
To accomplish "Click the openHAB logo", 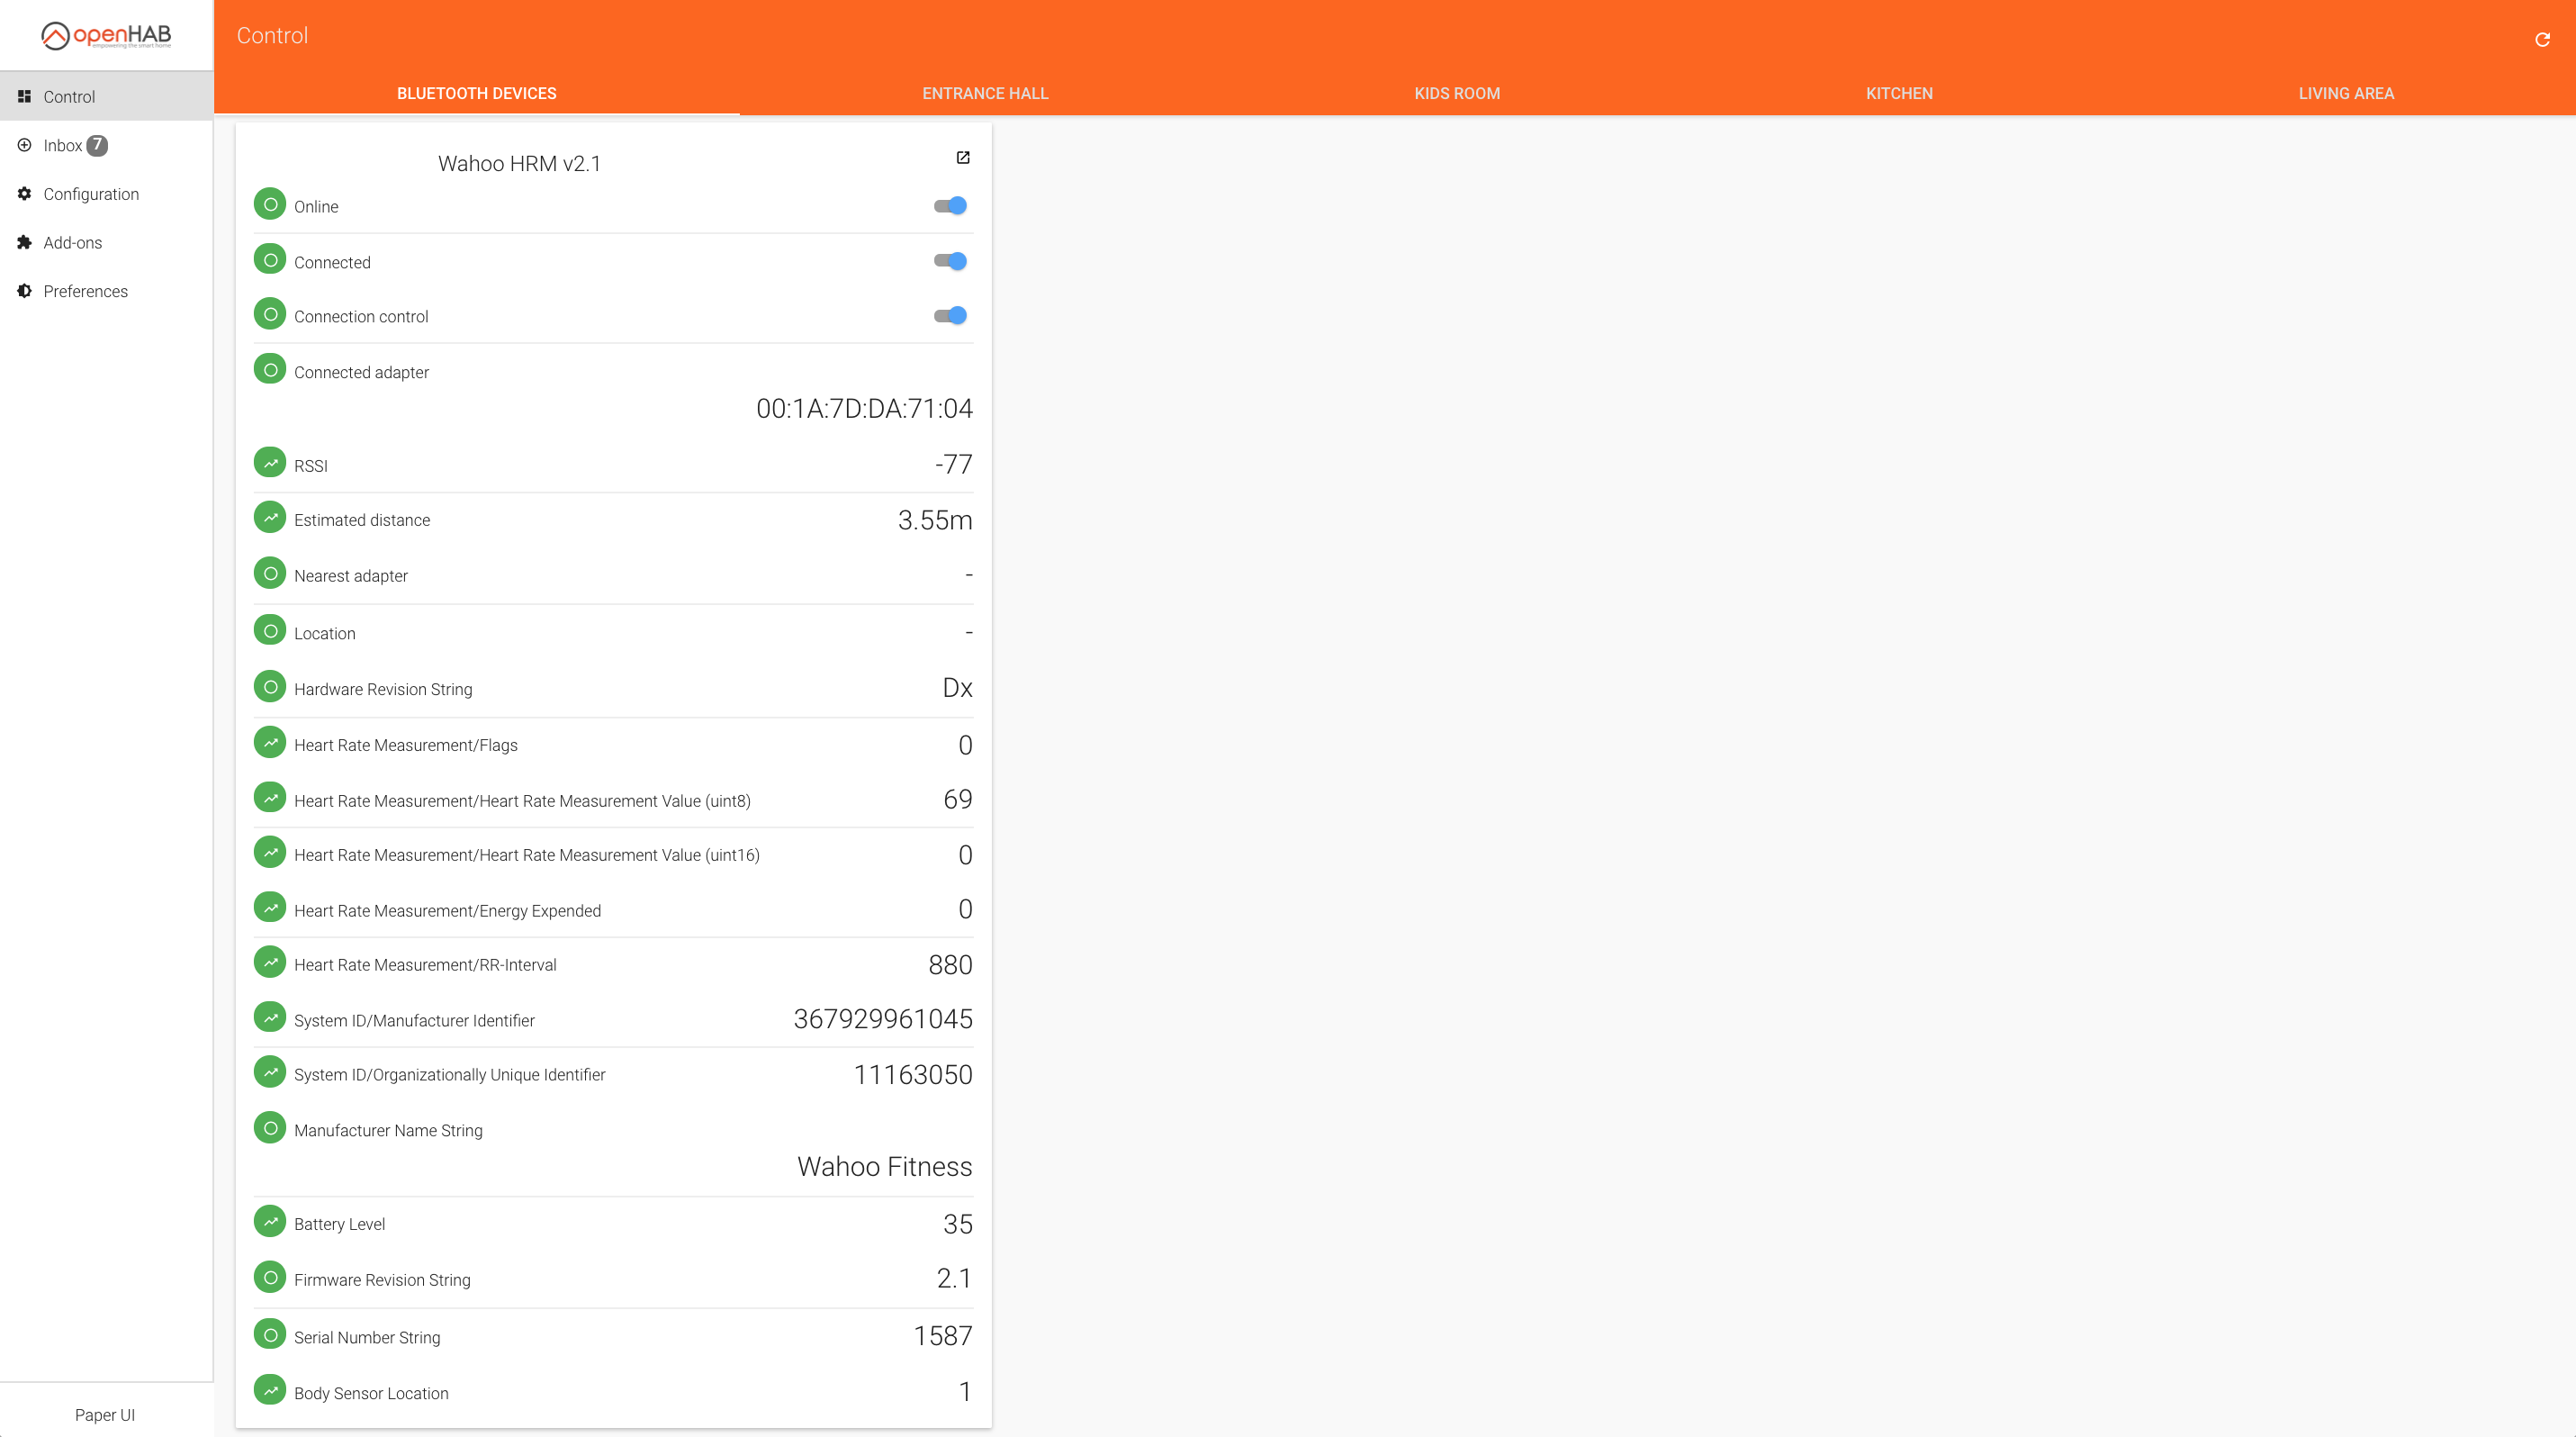I will pyautogui.click(x=107, y=36).
